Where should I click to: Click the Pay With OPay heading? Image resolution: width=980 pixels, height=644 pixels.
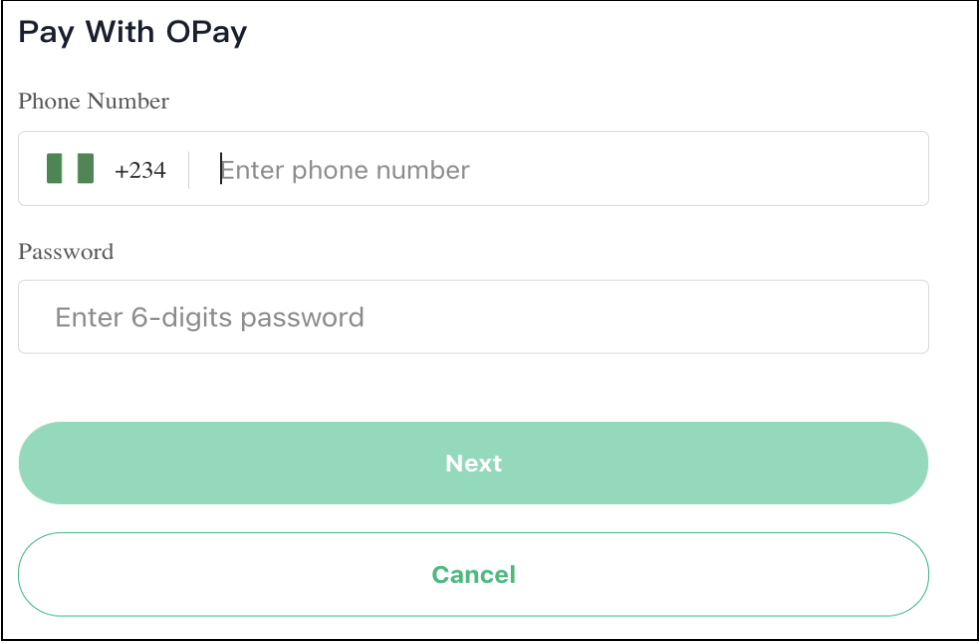point(132,33)
